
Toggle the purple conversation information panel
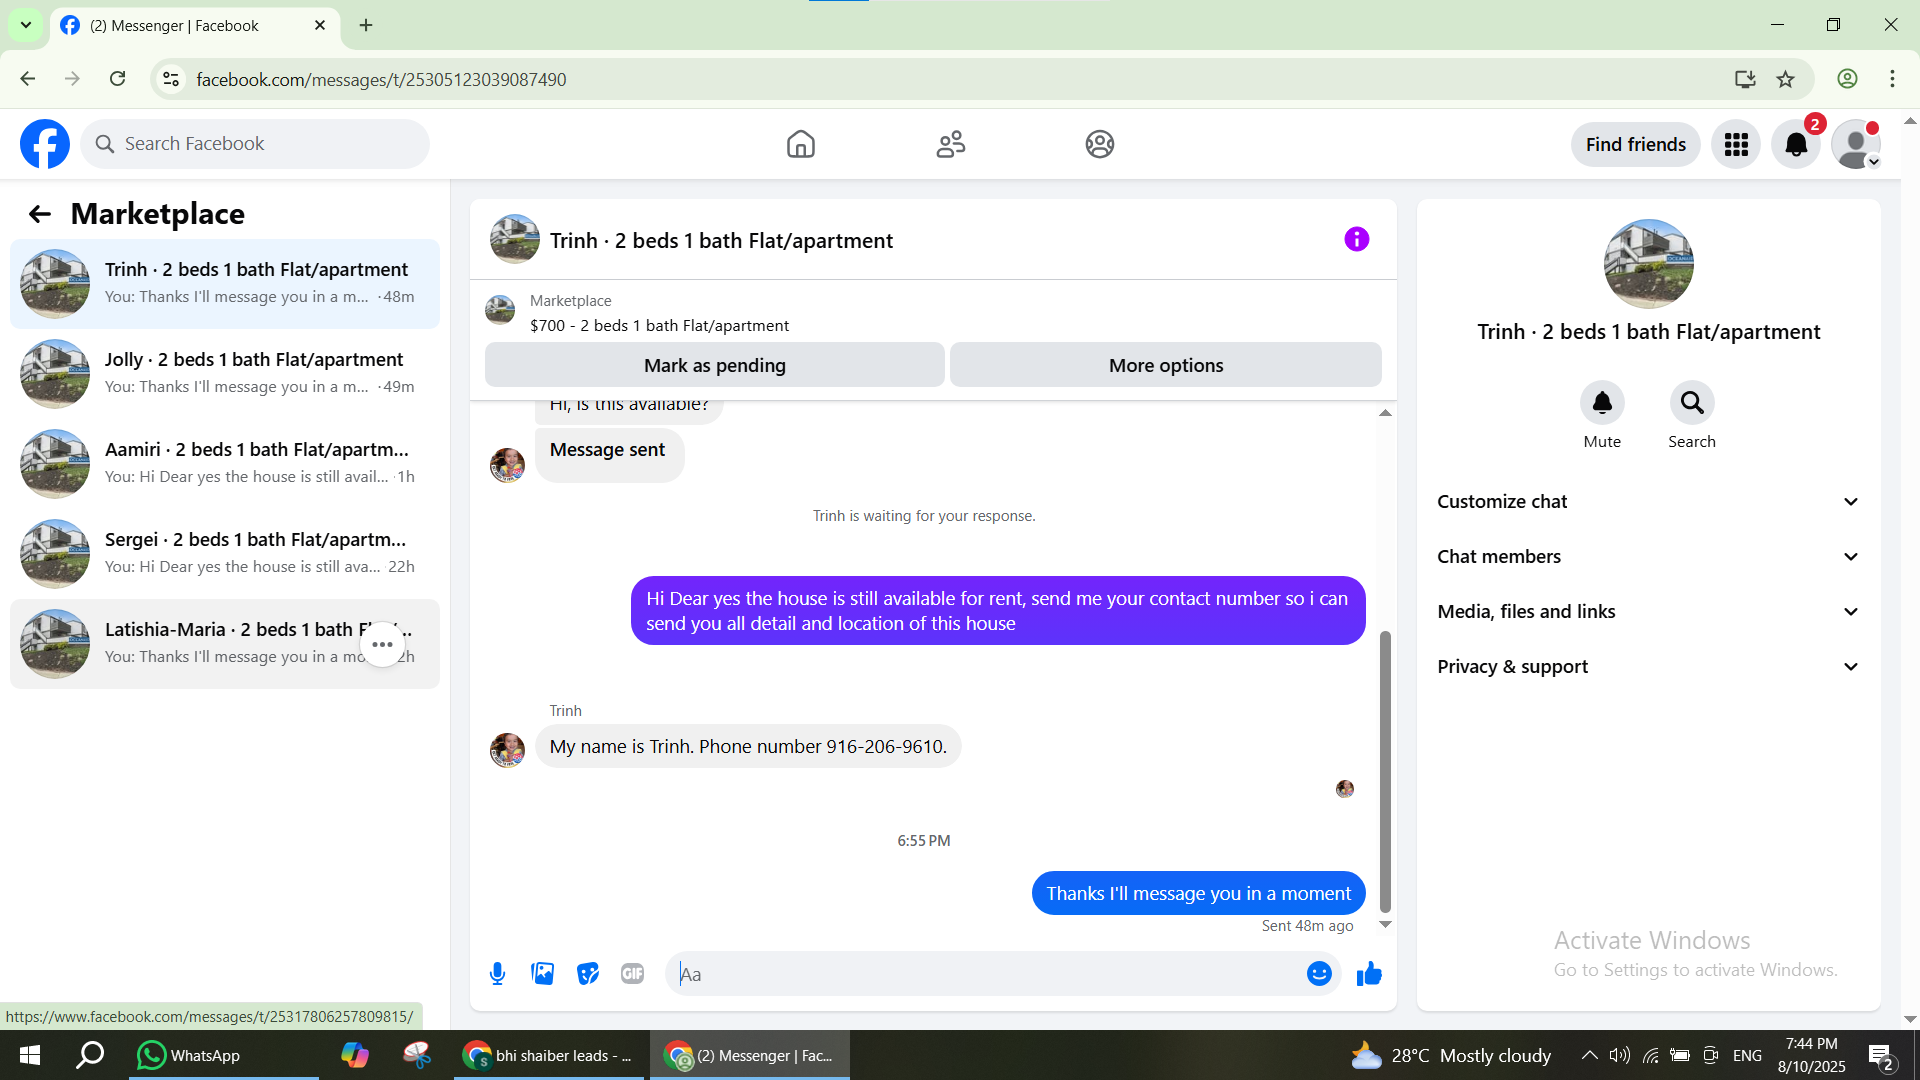point(1356,240)
